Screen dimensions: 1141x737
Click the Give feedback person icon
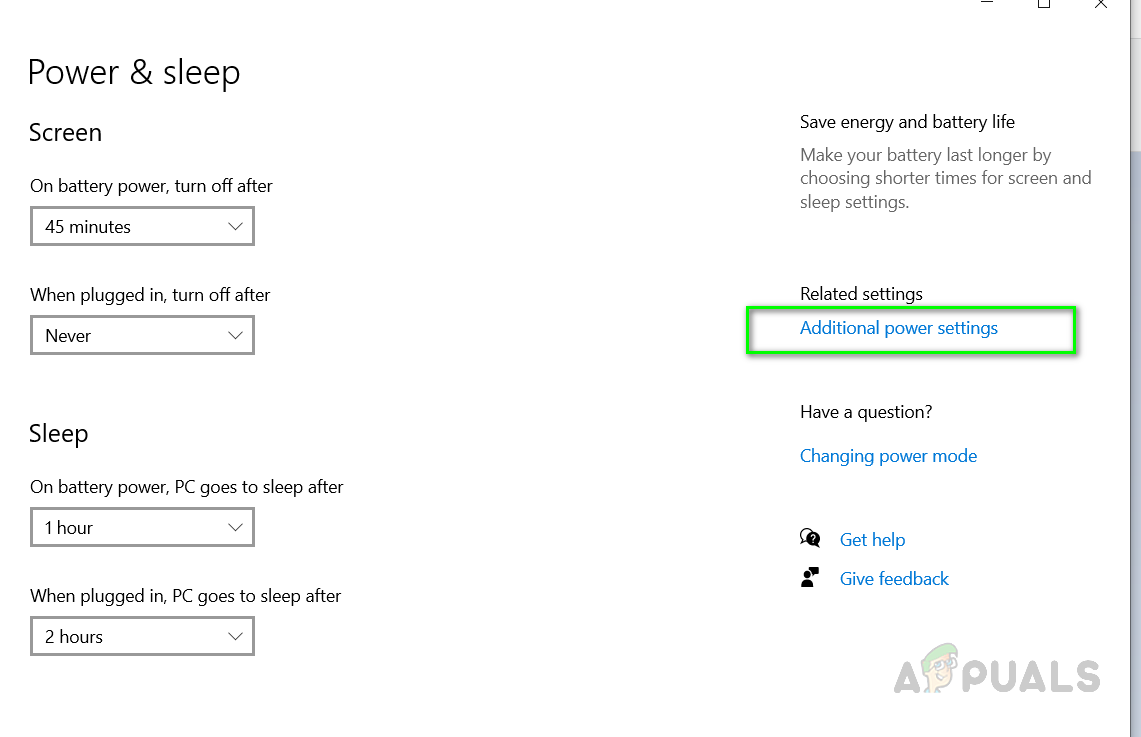(x=810, y=578)
